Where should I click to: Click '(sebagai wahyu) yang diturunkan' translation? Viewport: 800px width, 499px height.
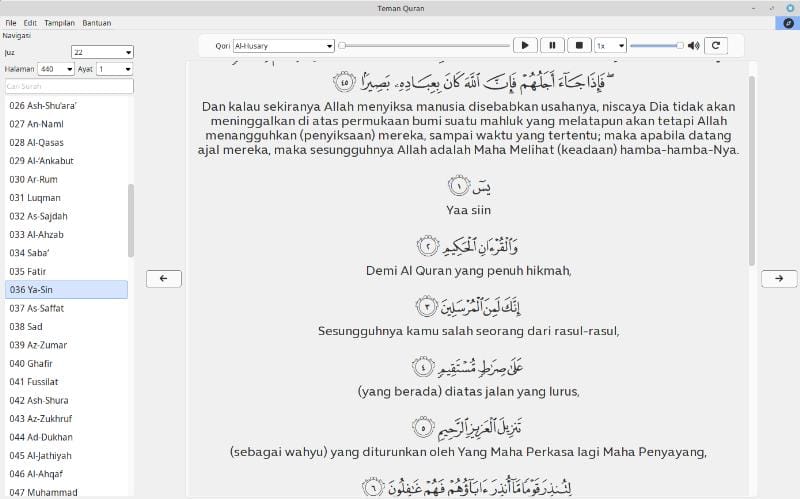point(468,452)
